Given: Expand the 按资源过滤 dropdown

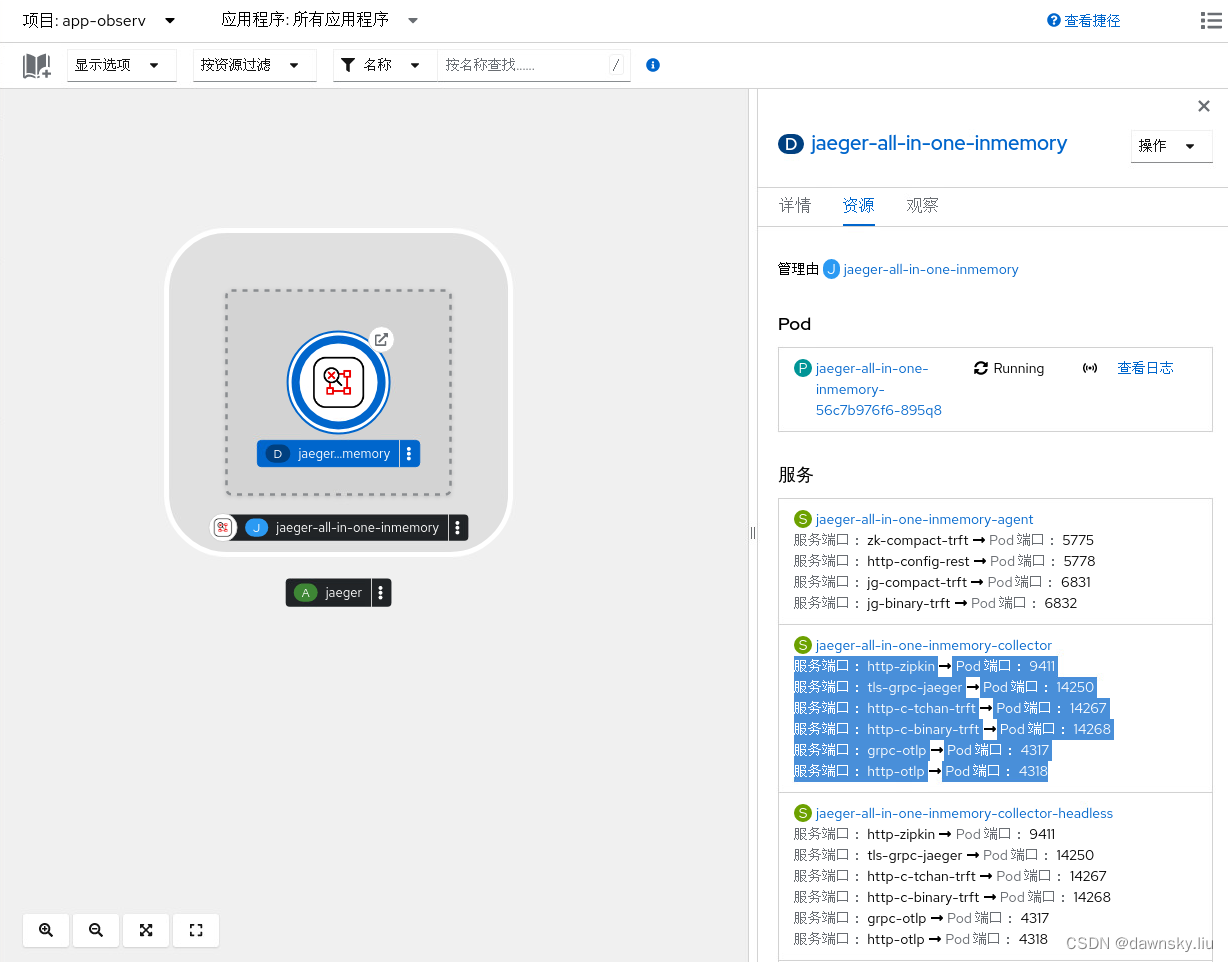Looking at the screenshot, I should pos(254,65).
